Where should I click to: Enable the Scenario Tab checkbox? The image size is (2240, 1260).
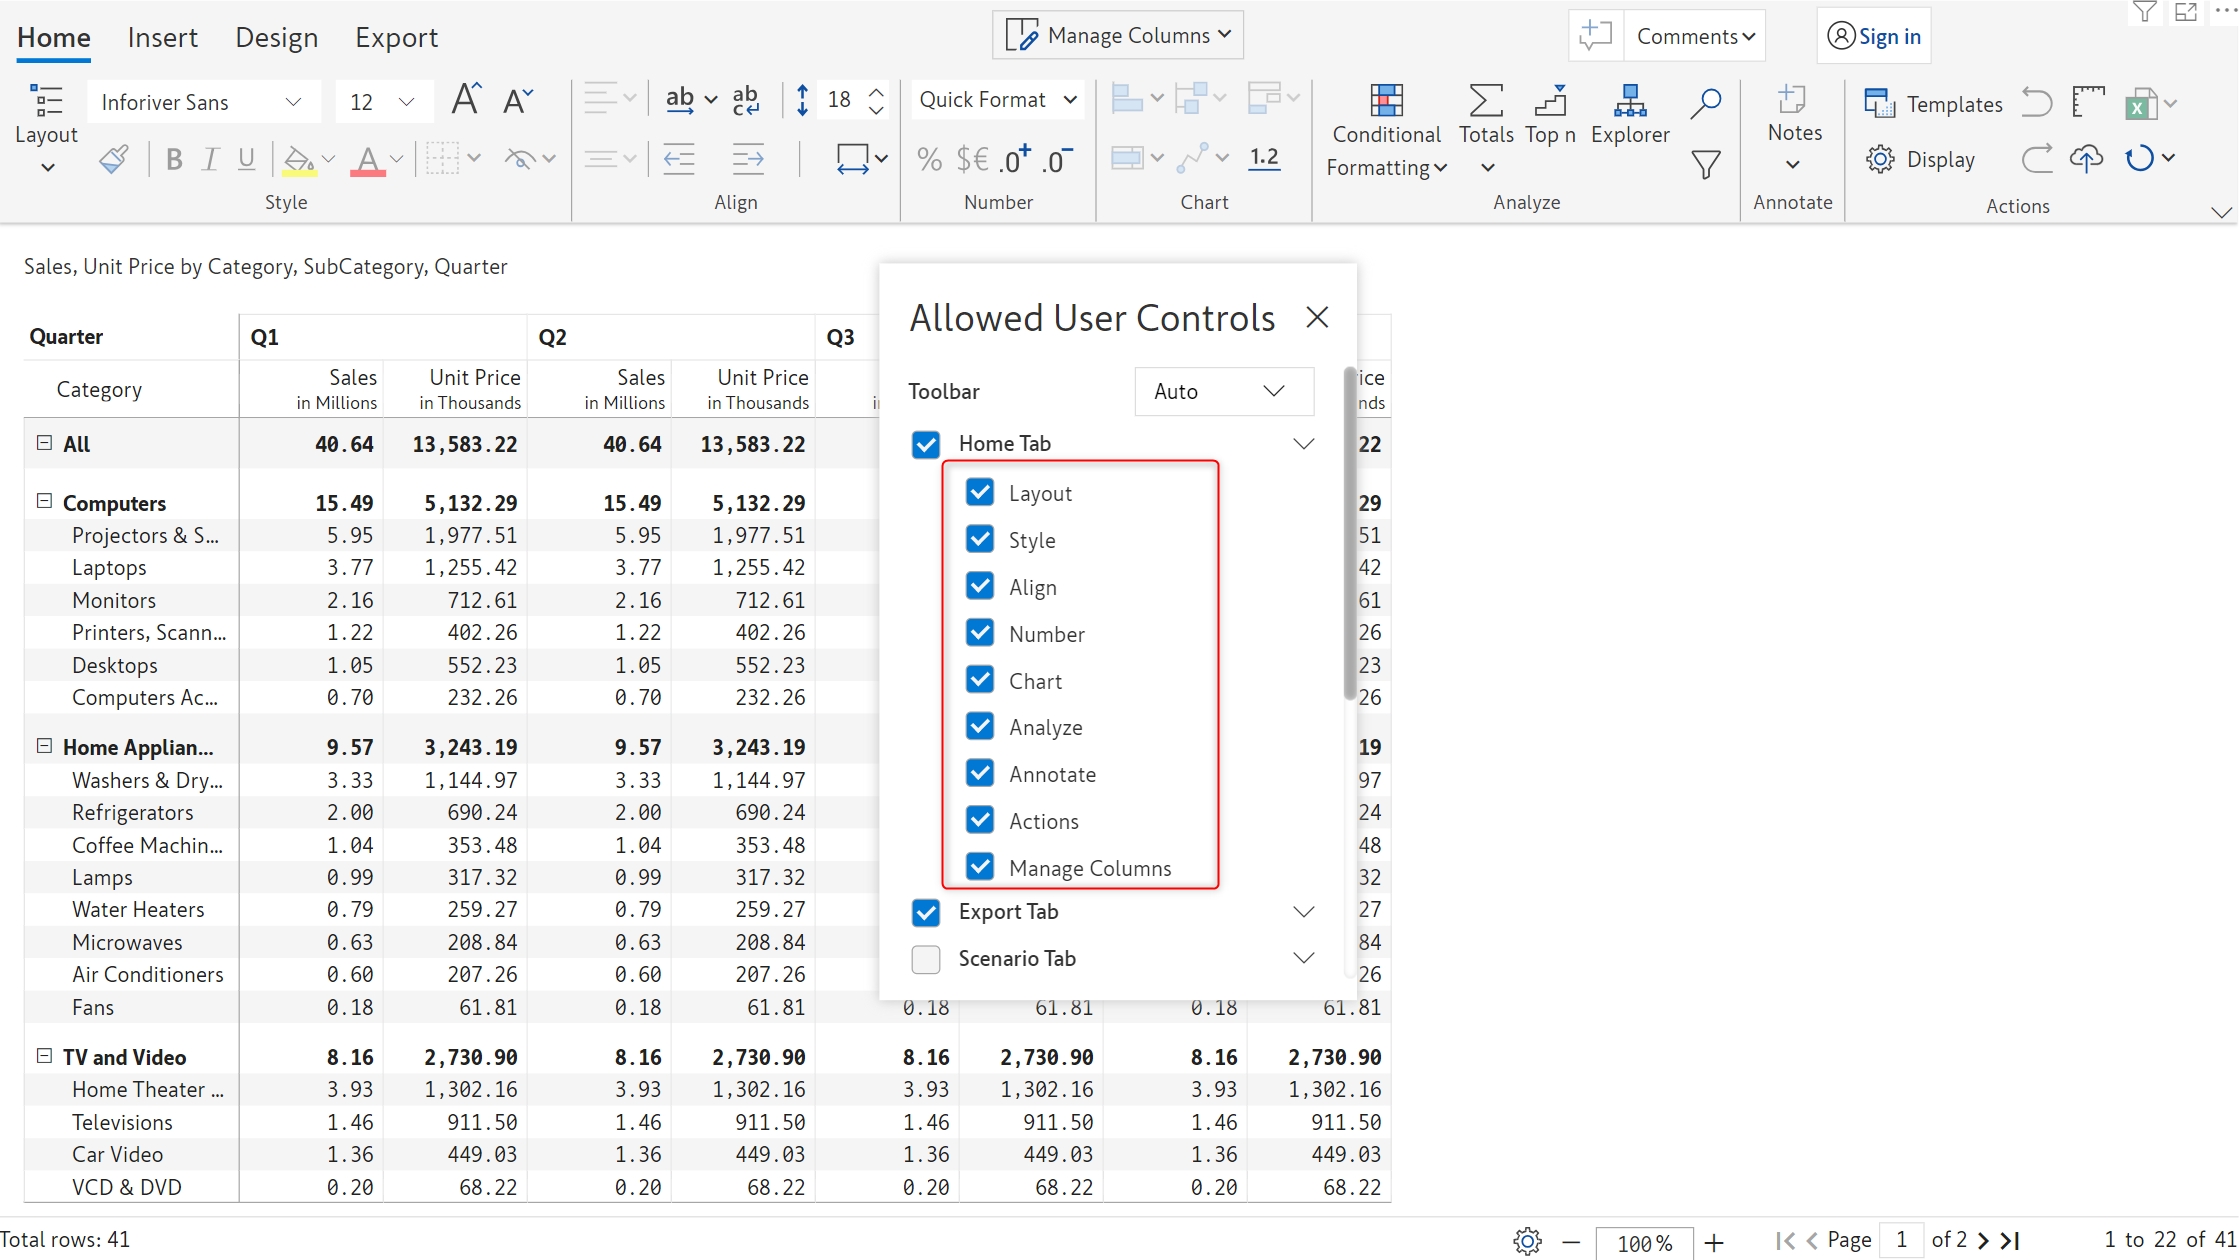coord(926,959)
